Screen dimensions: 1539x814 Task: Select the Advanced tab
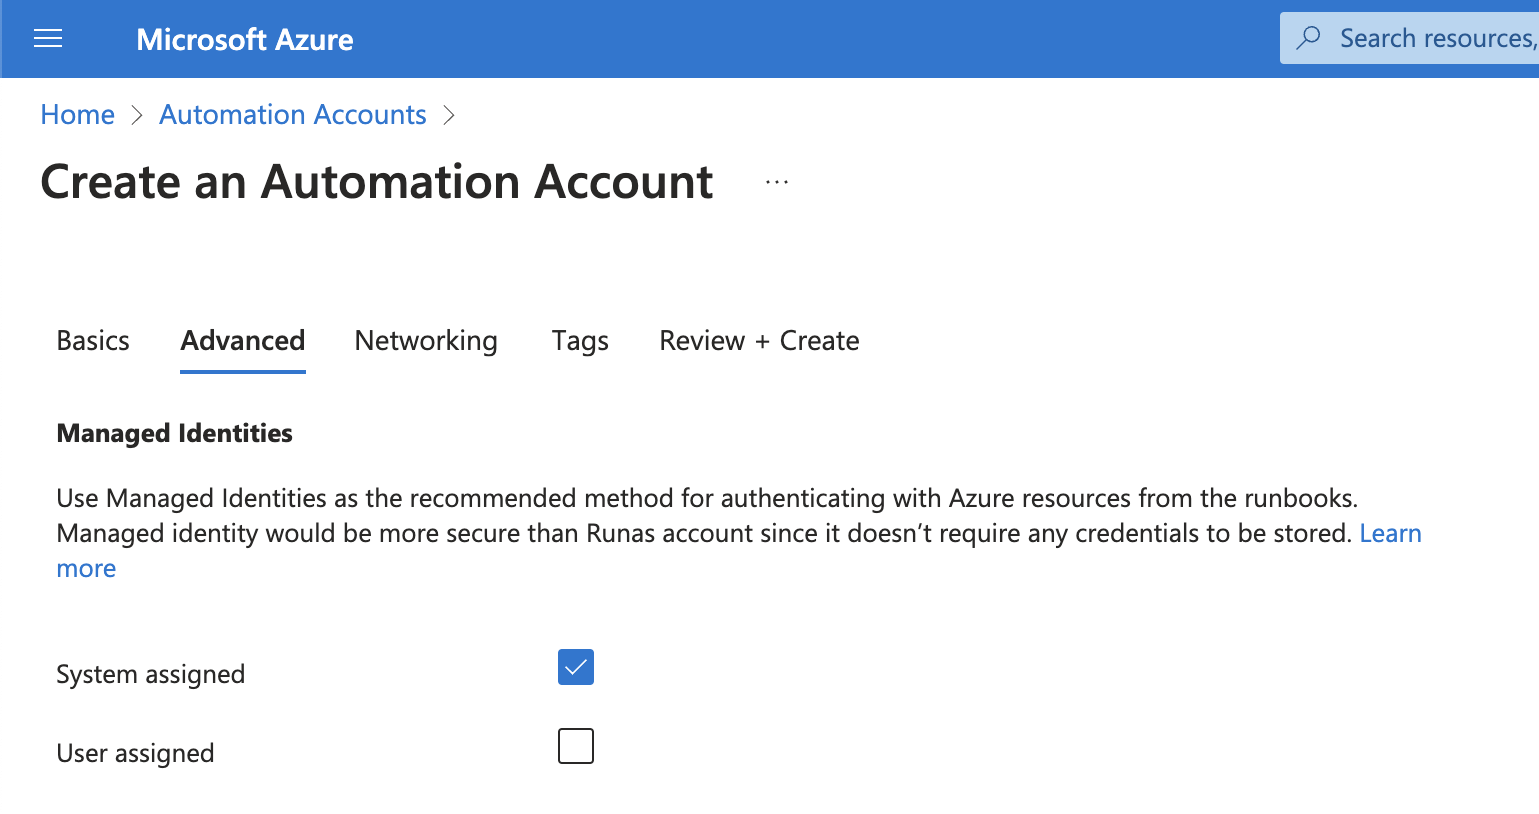pyautogui.click(x=243, y=341)
